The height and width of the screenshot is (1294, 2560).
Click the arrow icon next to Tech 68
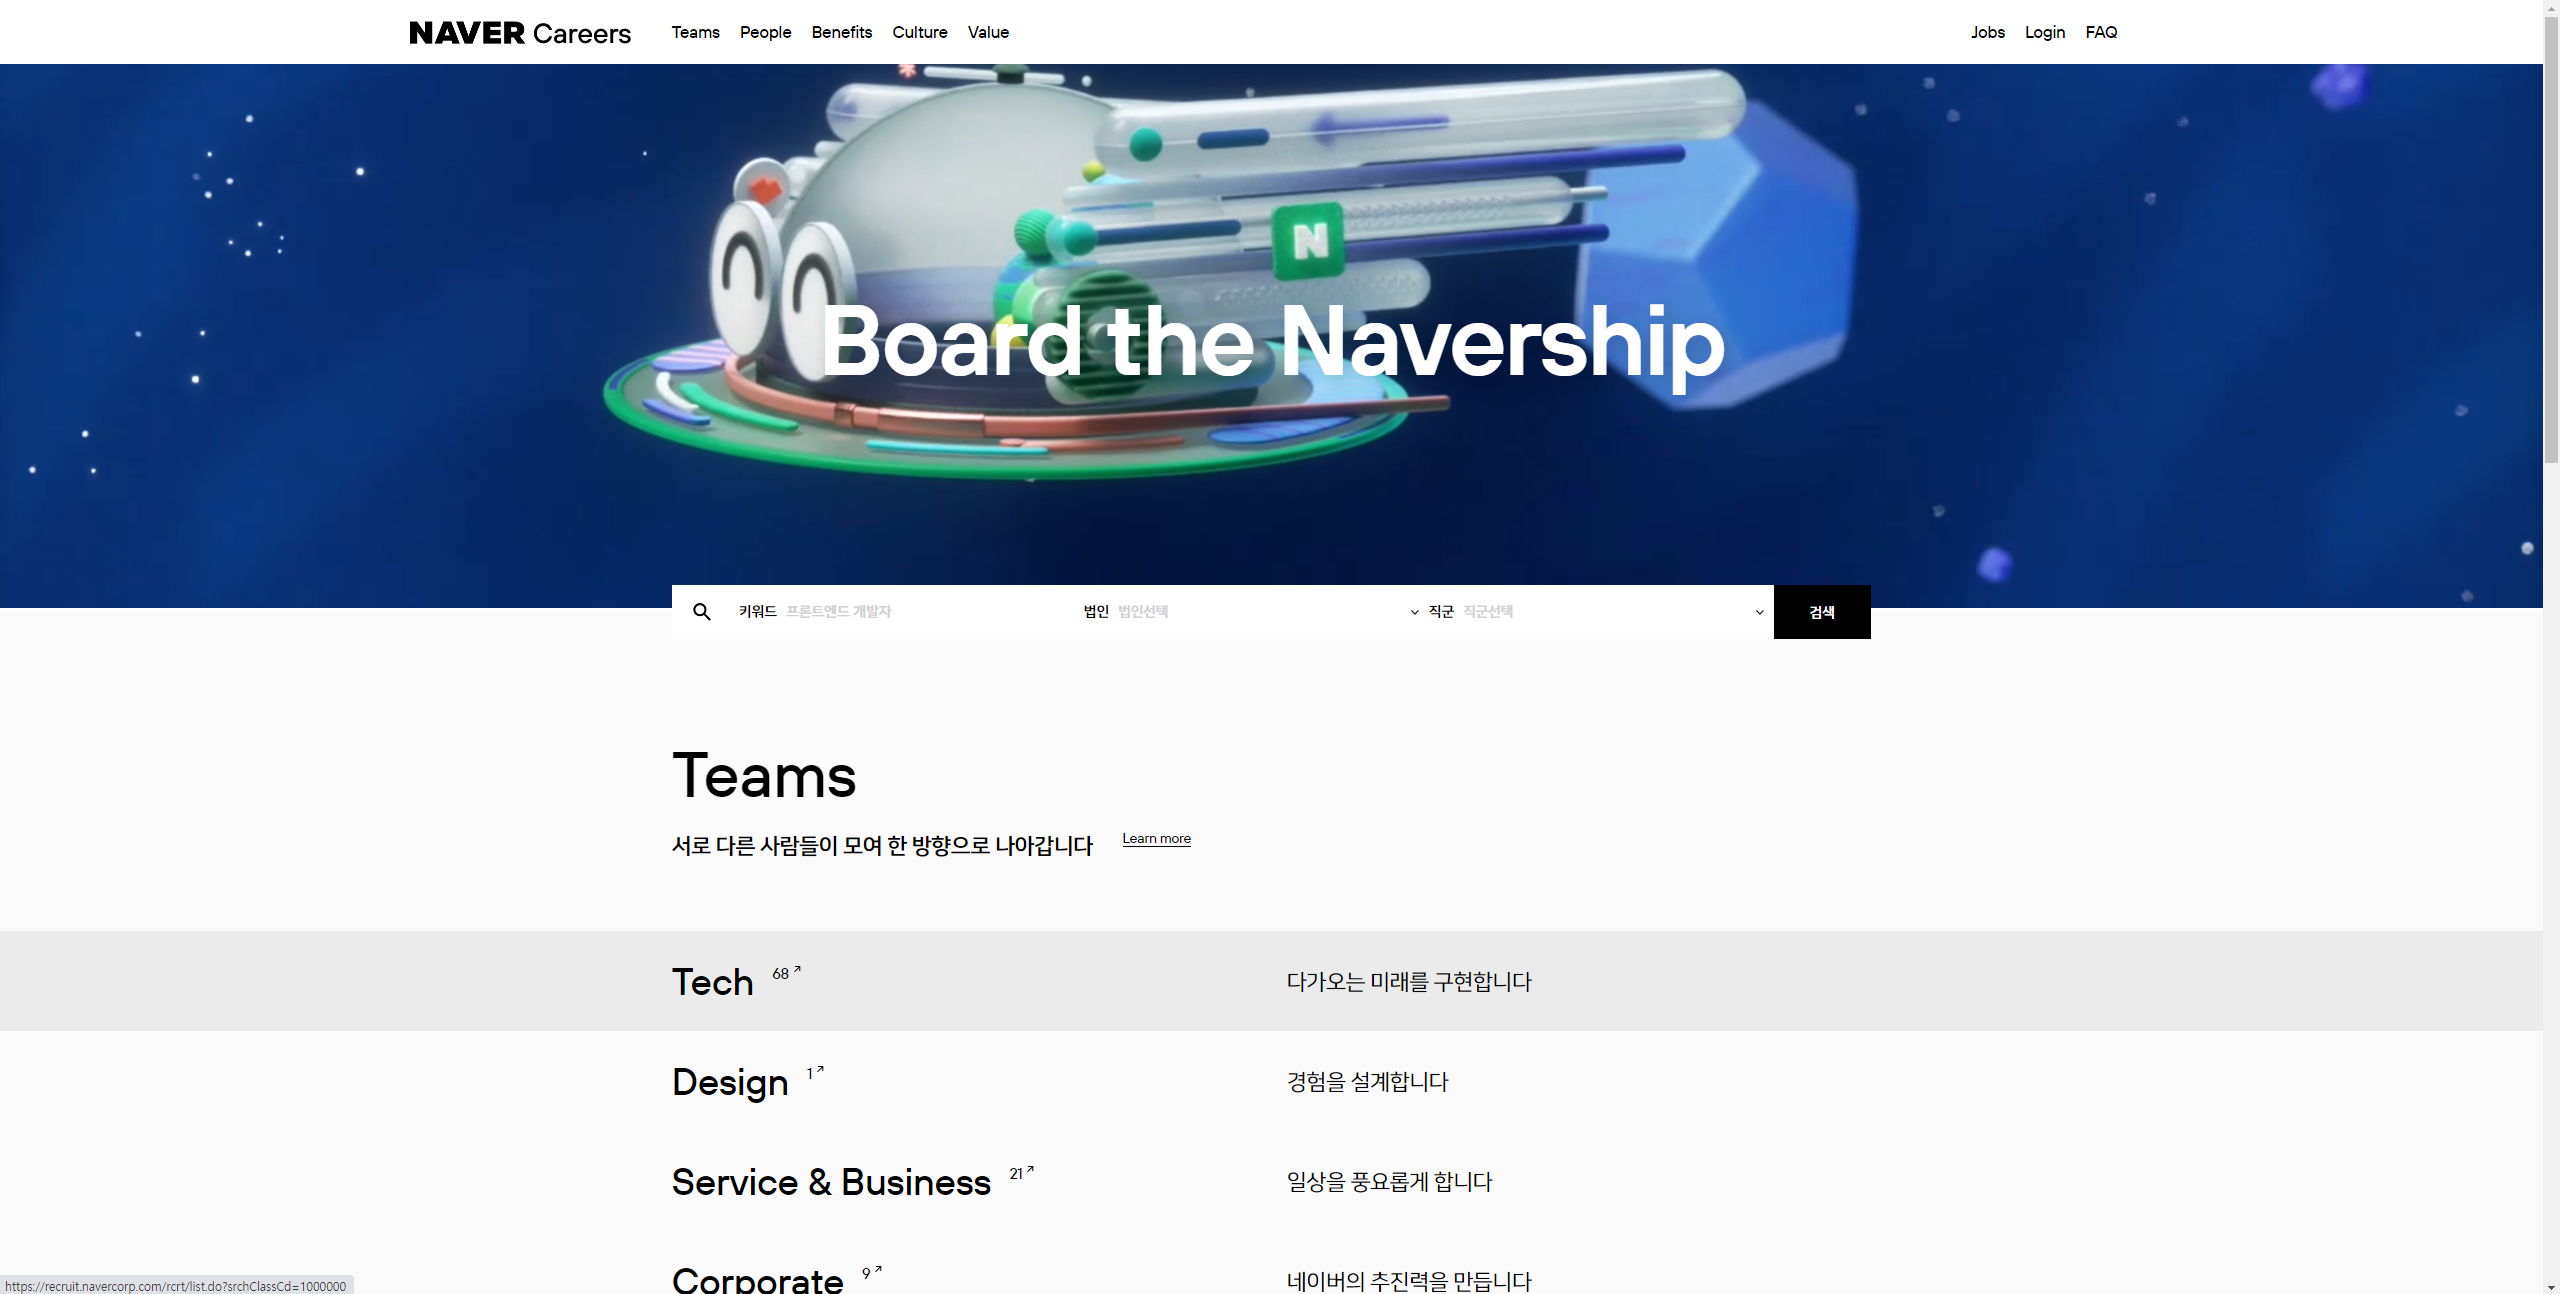click(797, 969)
